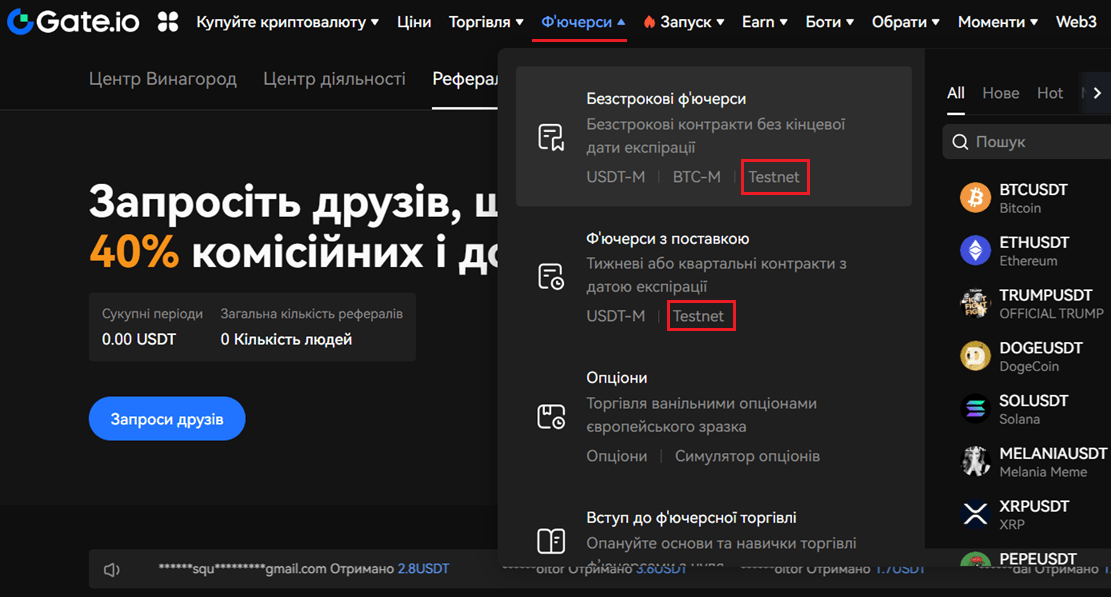Image resolution: width=1111 pixels, height=597 pixels.
Task: Click the OFFICIAL TRUMP coin icon
Action: [975, 303]
